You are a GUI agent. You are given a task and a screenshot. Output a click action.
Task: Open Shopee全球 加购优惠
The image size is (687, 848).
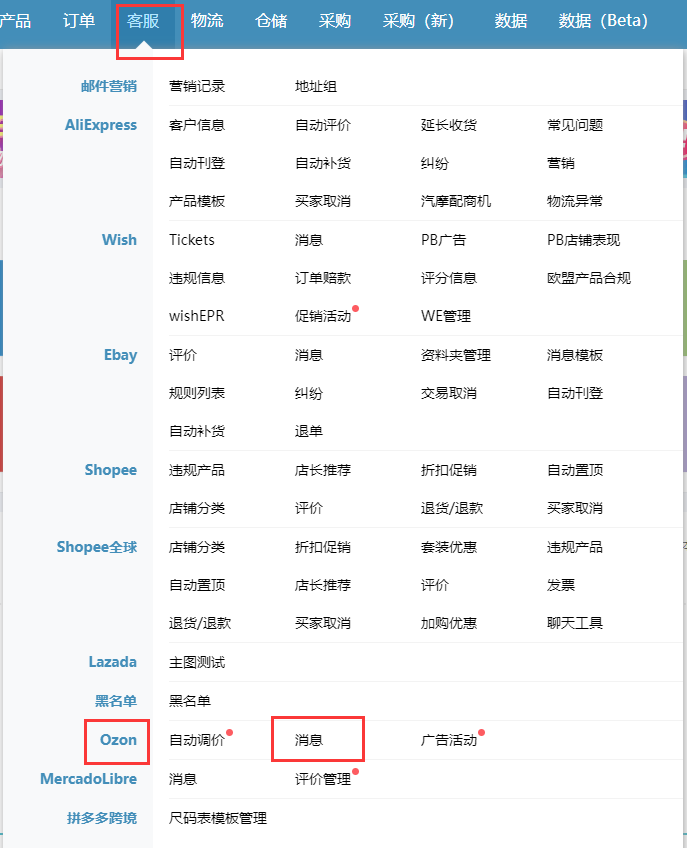pos(449,623)
